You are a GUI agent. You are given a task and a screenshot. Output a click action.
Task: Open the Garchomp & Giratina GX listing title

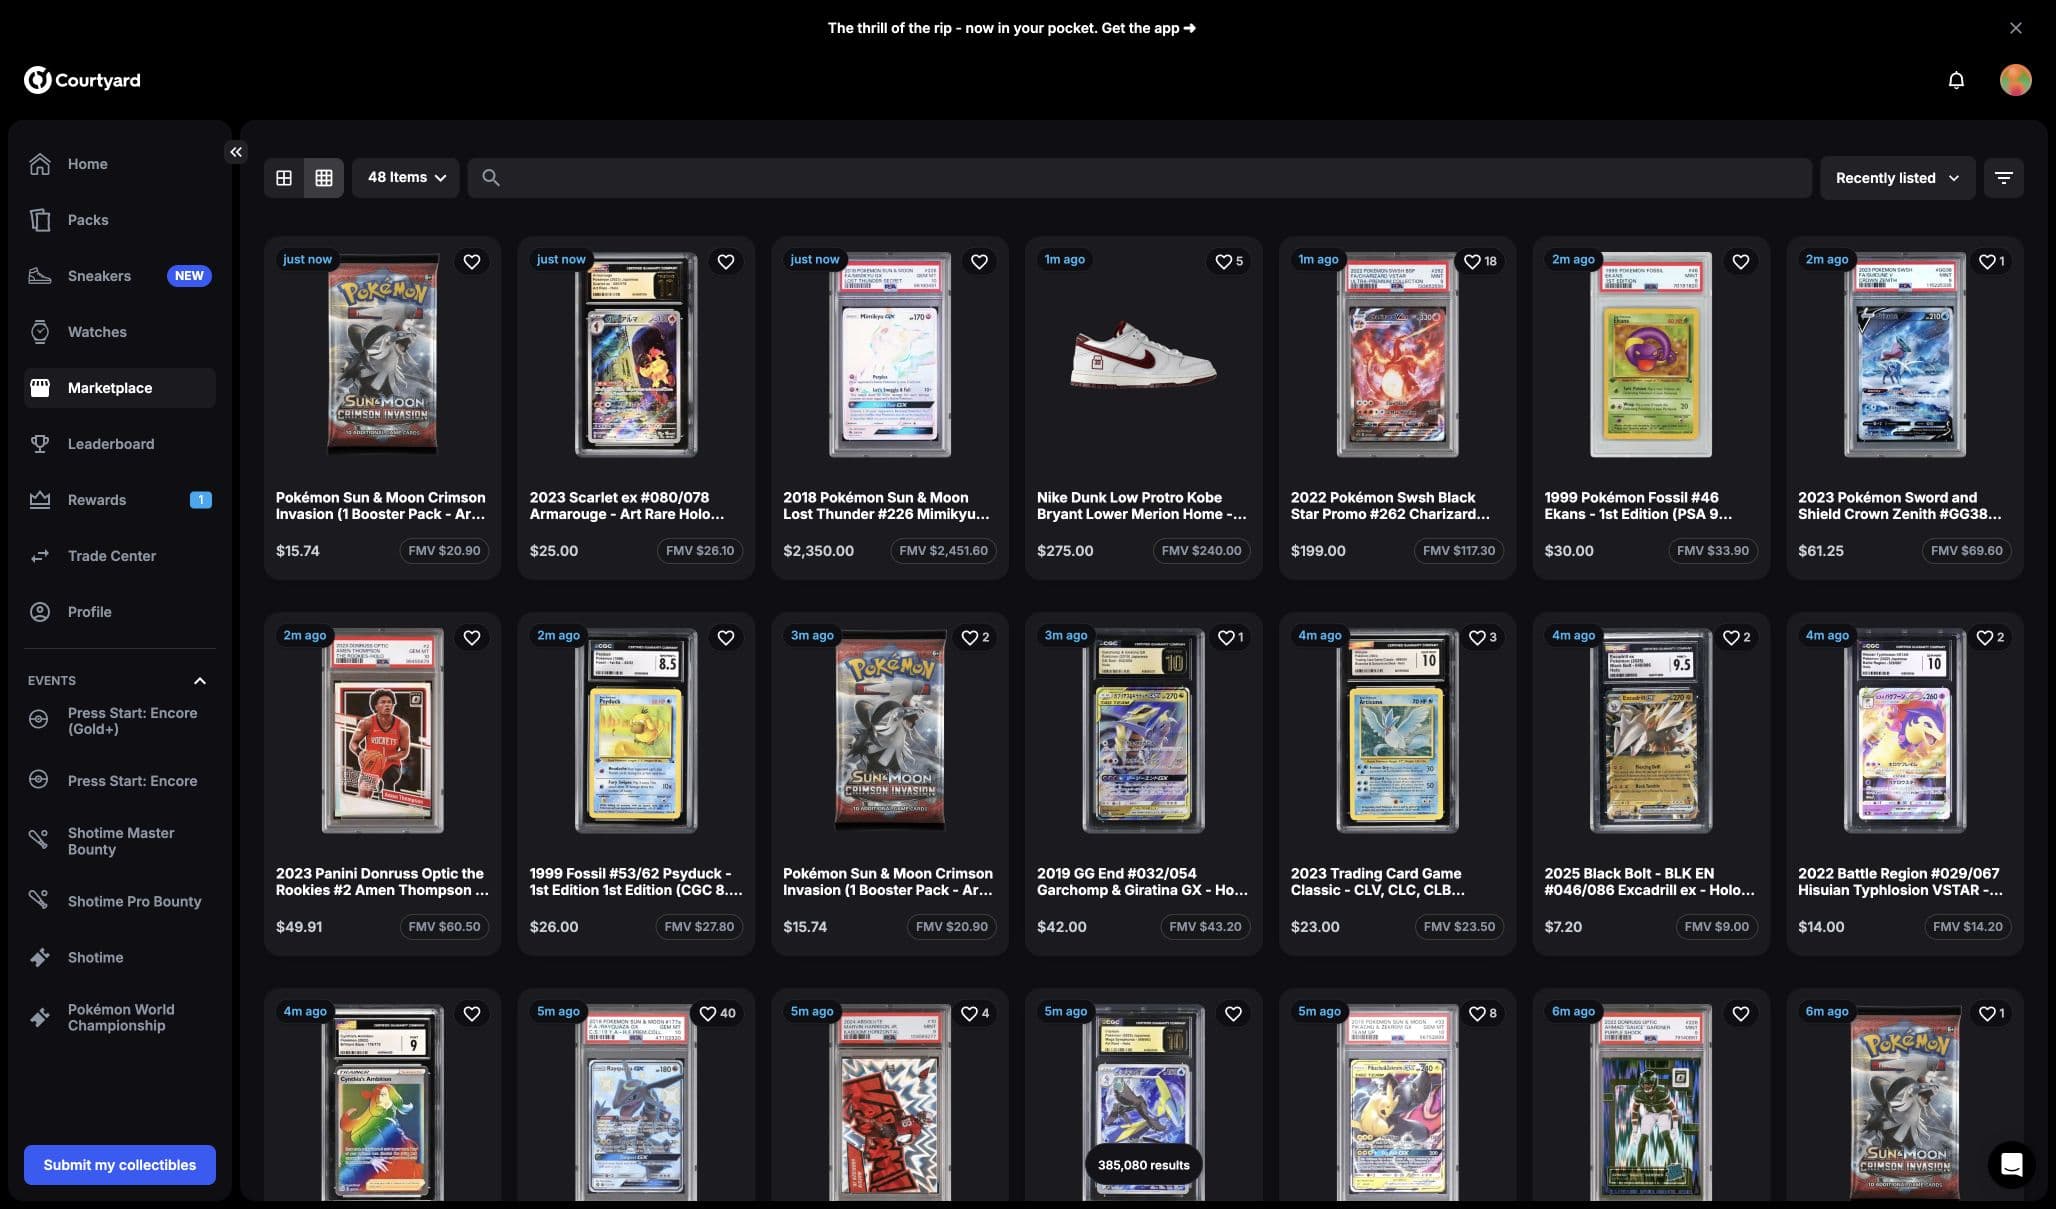point(1142,882)
